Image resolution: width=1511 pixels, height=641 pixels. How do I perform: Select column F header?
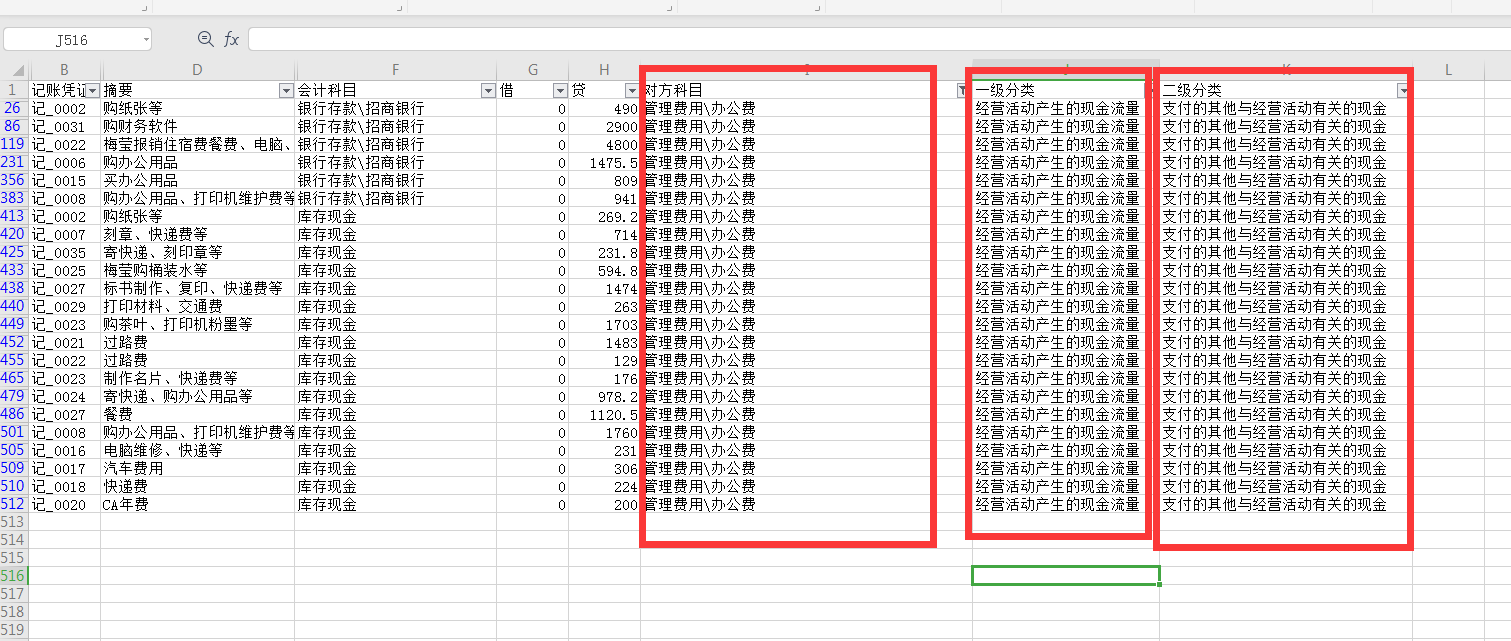(x=396, y=69)
